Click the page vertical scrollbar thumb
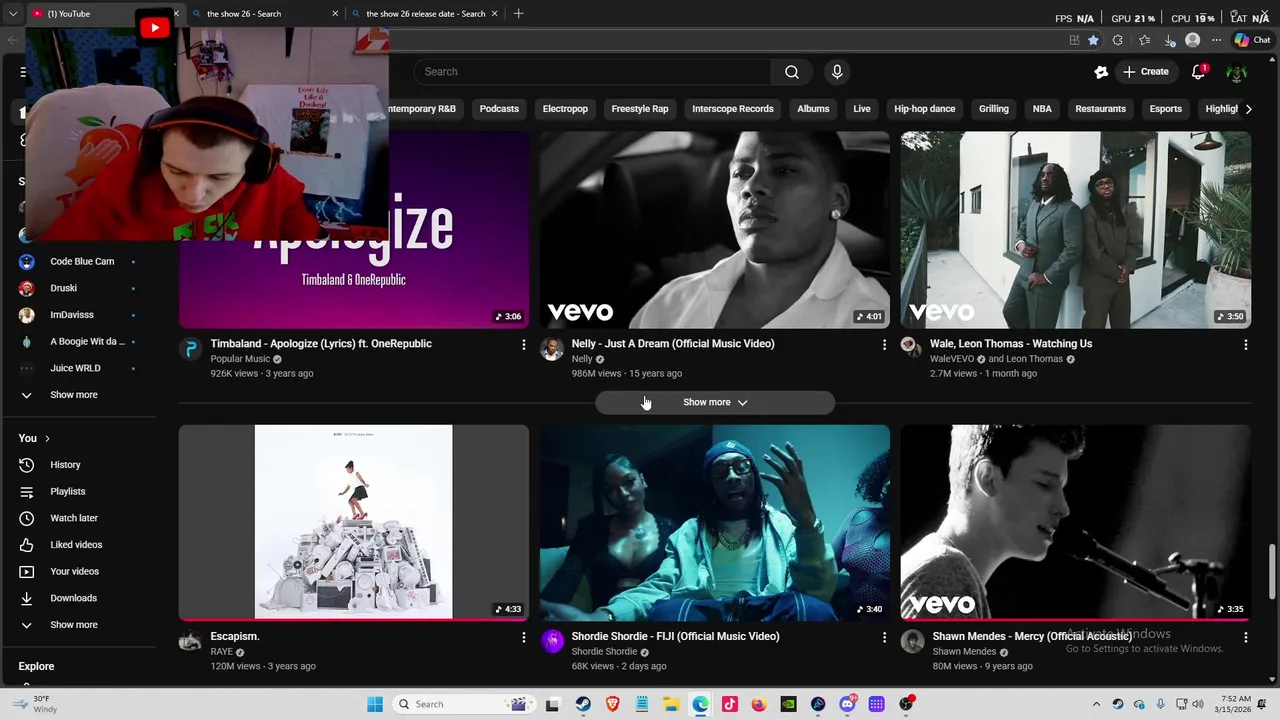This screenshot has width=1280, height=720. [1272, 571]
